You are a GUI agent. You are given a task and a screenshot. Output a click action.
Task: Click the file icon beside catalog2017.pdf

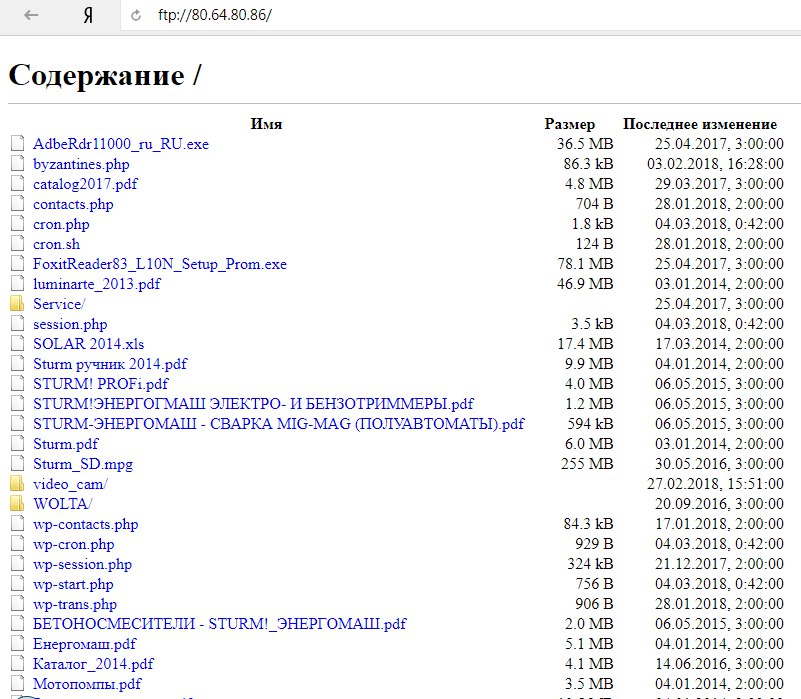pos(16,184)
